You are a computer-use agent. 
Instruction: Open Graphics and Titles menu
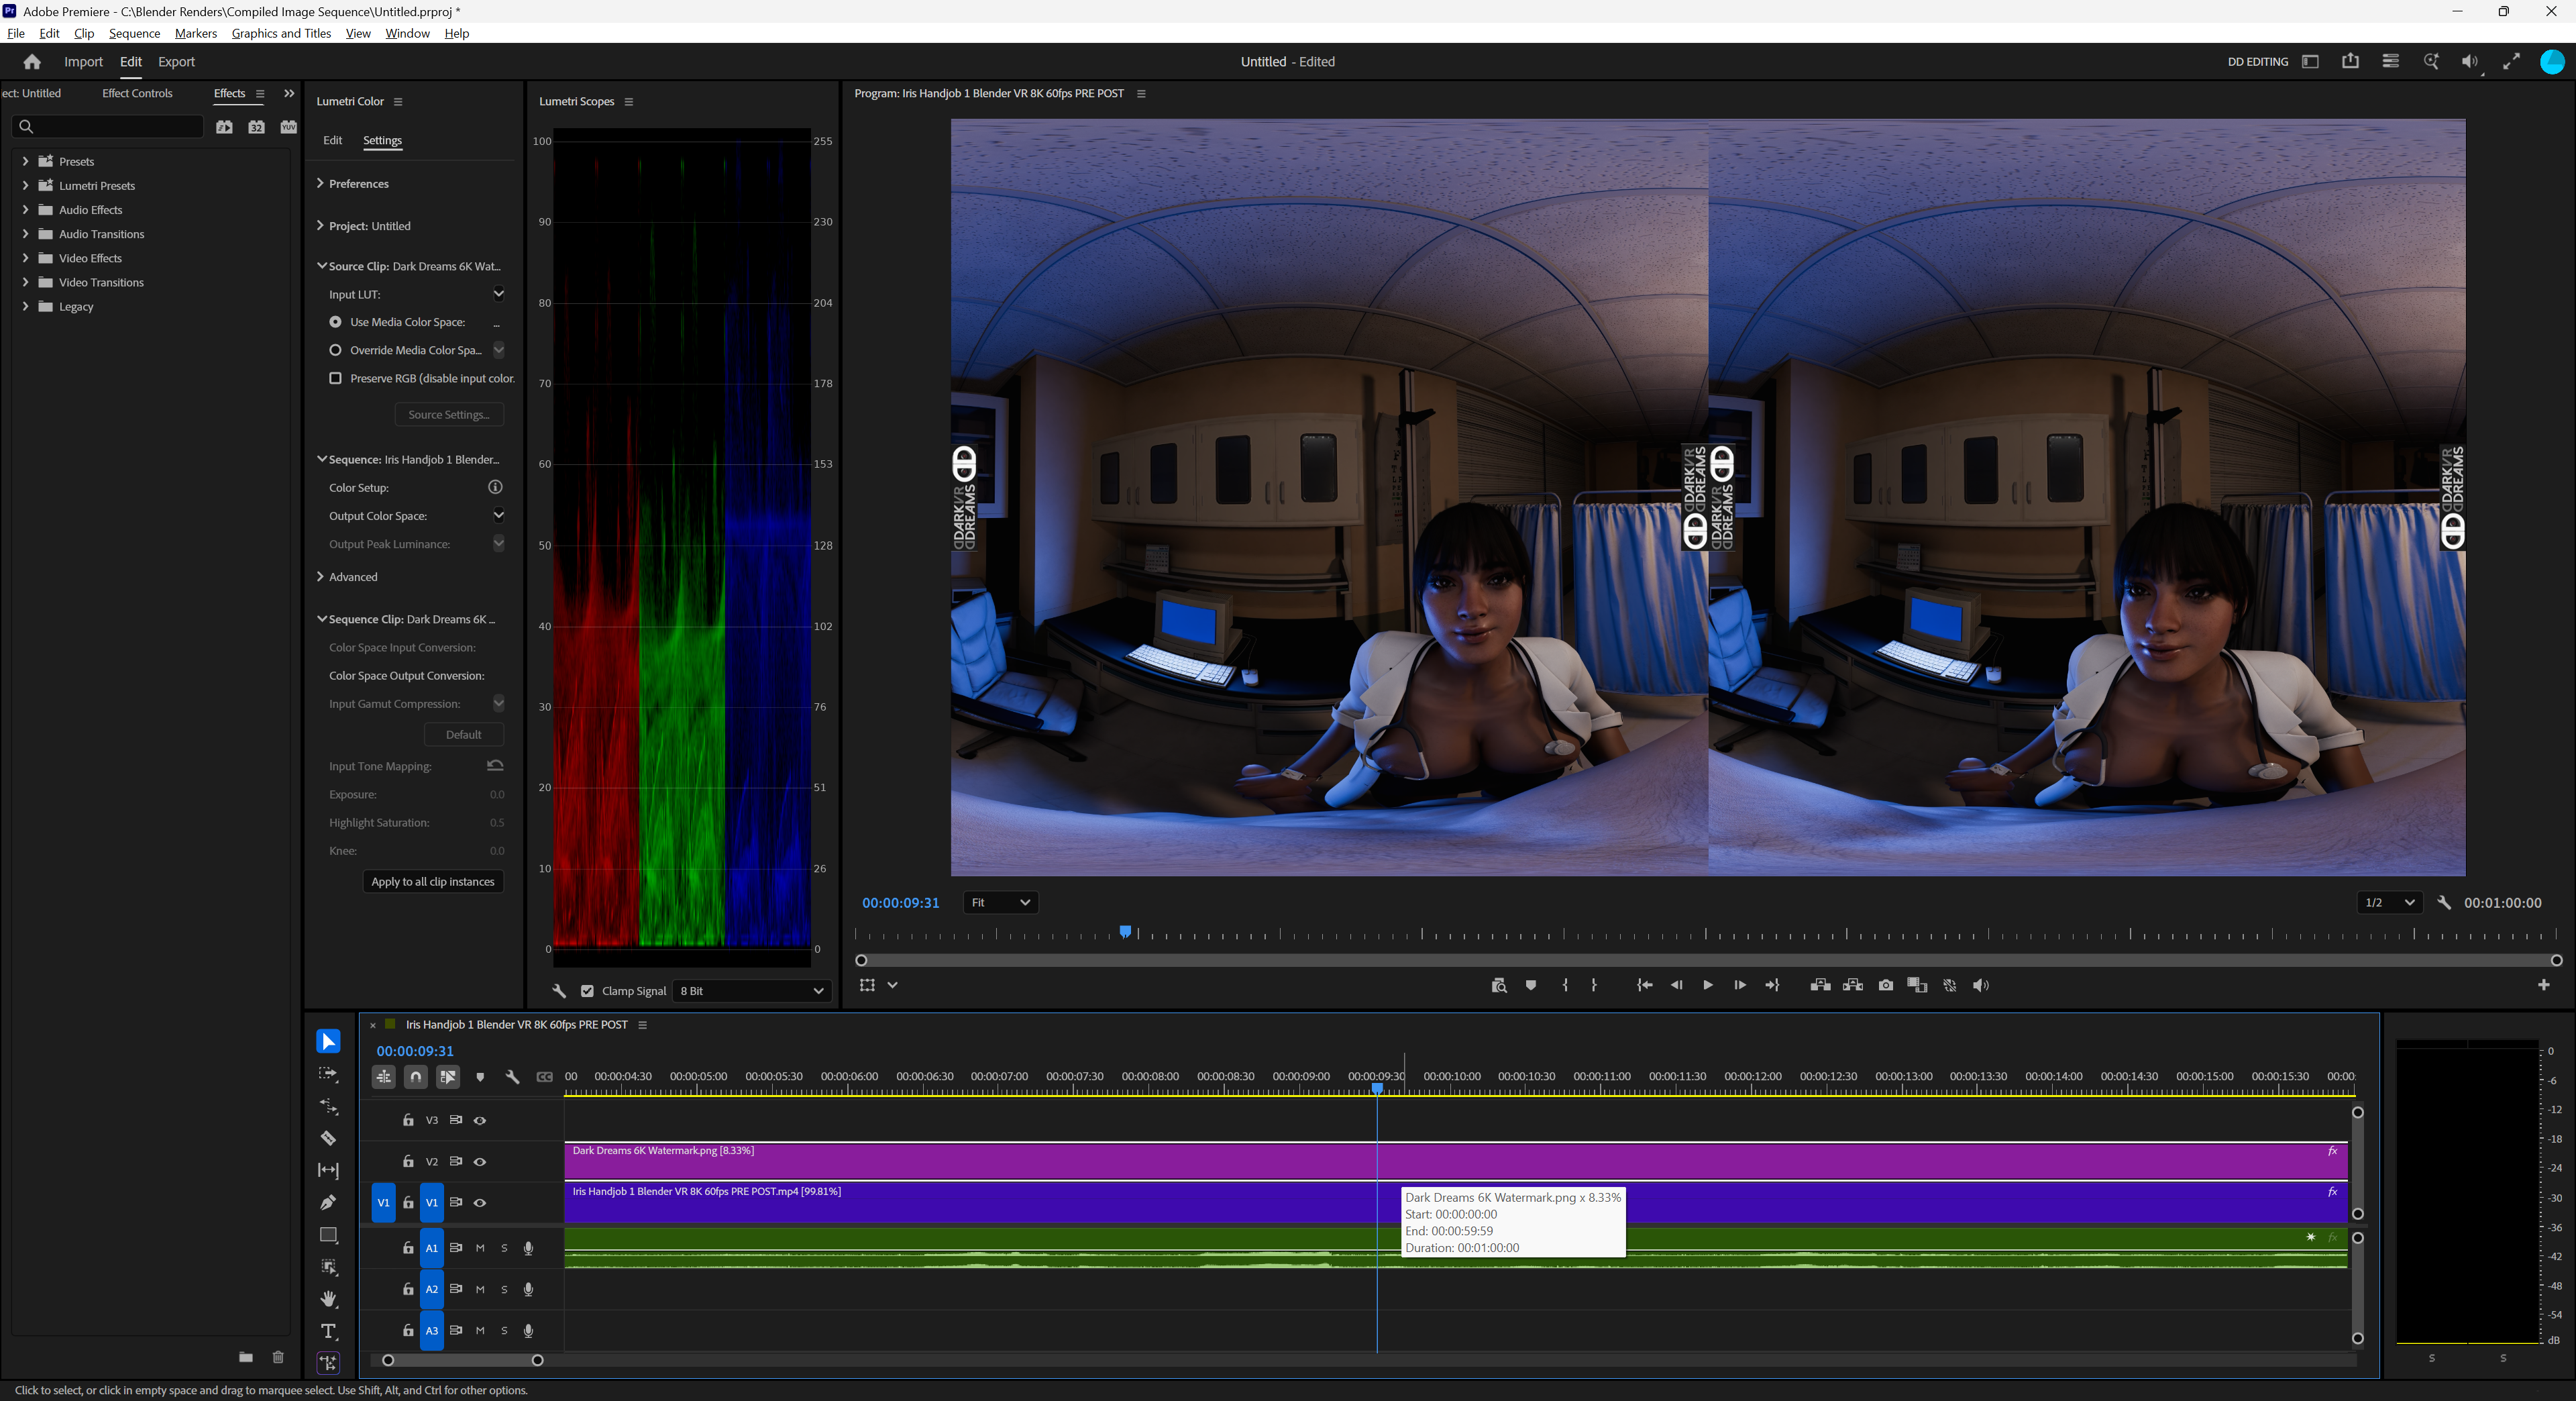(x=281, y=33)
